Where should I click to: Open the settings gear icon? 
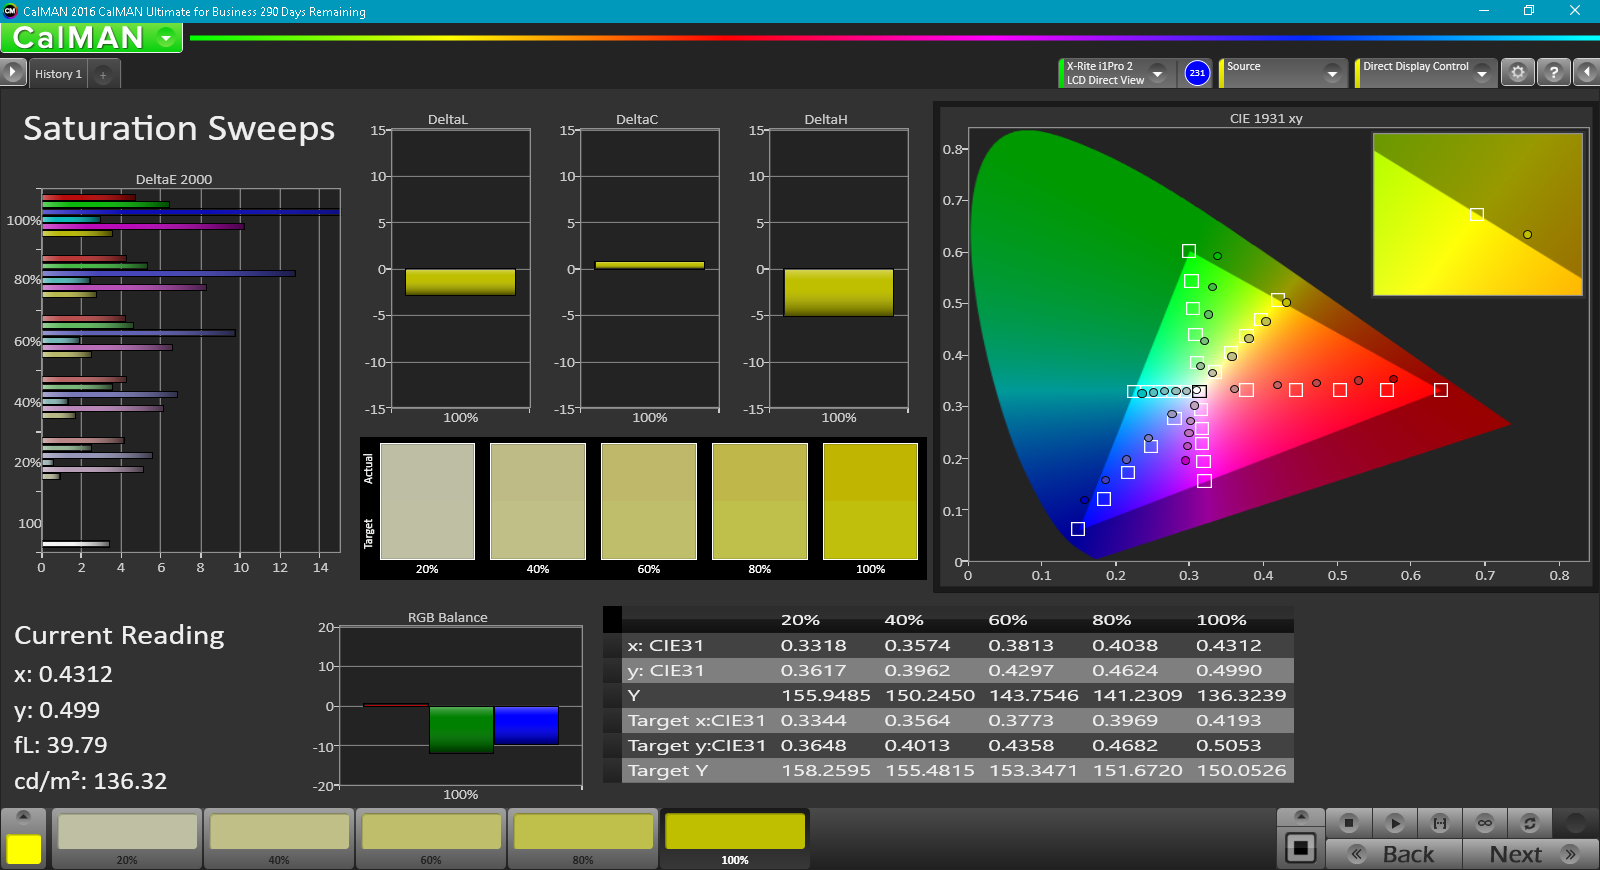point(1517,73)
